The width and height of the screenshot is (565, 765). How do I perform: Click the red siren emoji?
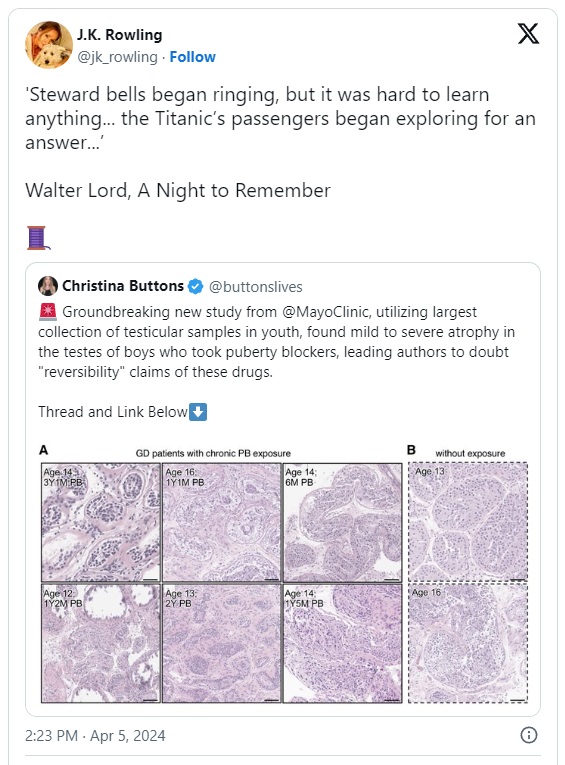tap(47, 312)
